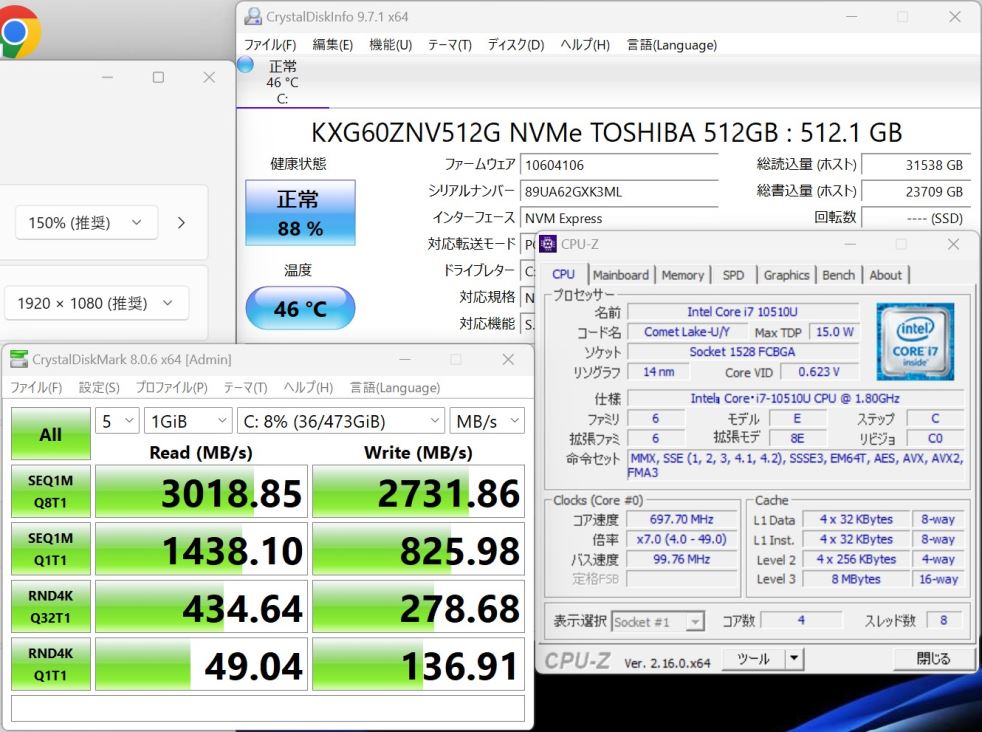Run the SEQ1M Q8T1 test
The image size is (982, 732).
point(51,492)
